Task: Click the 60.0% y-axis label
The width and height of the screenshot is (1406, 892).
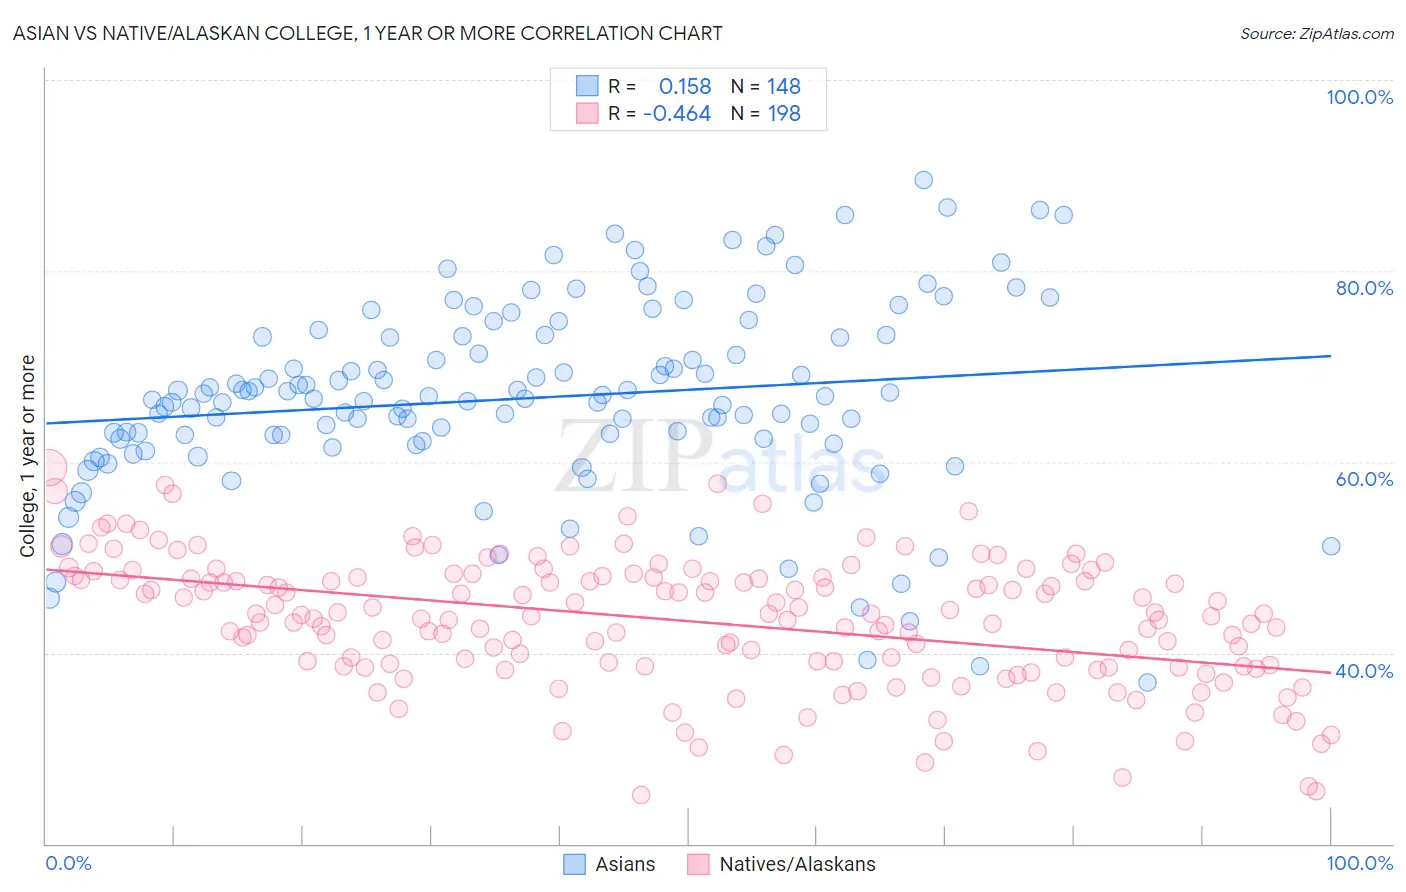Action: [x=1364, y=479]
